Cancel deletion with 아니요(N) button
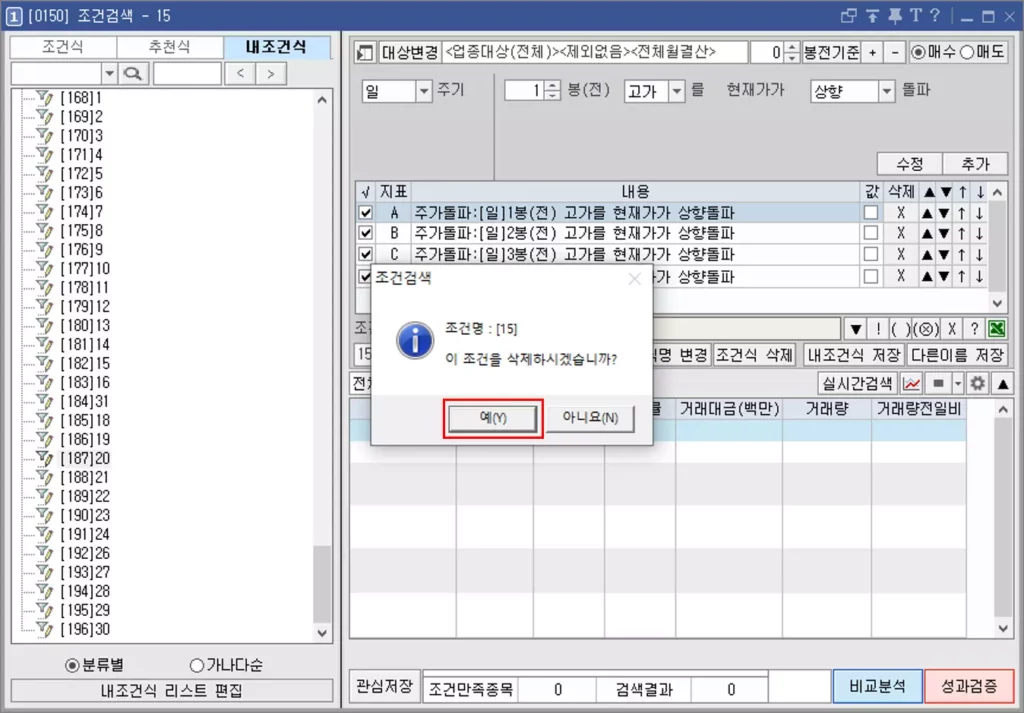 coord(590,418)
